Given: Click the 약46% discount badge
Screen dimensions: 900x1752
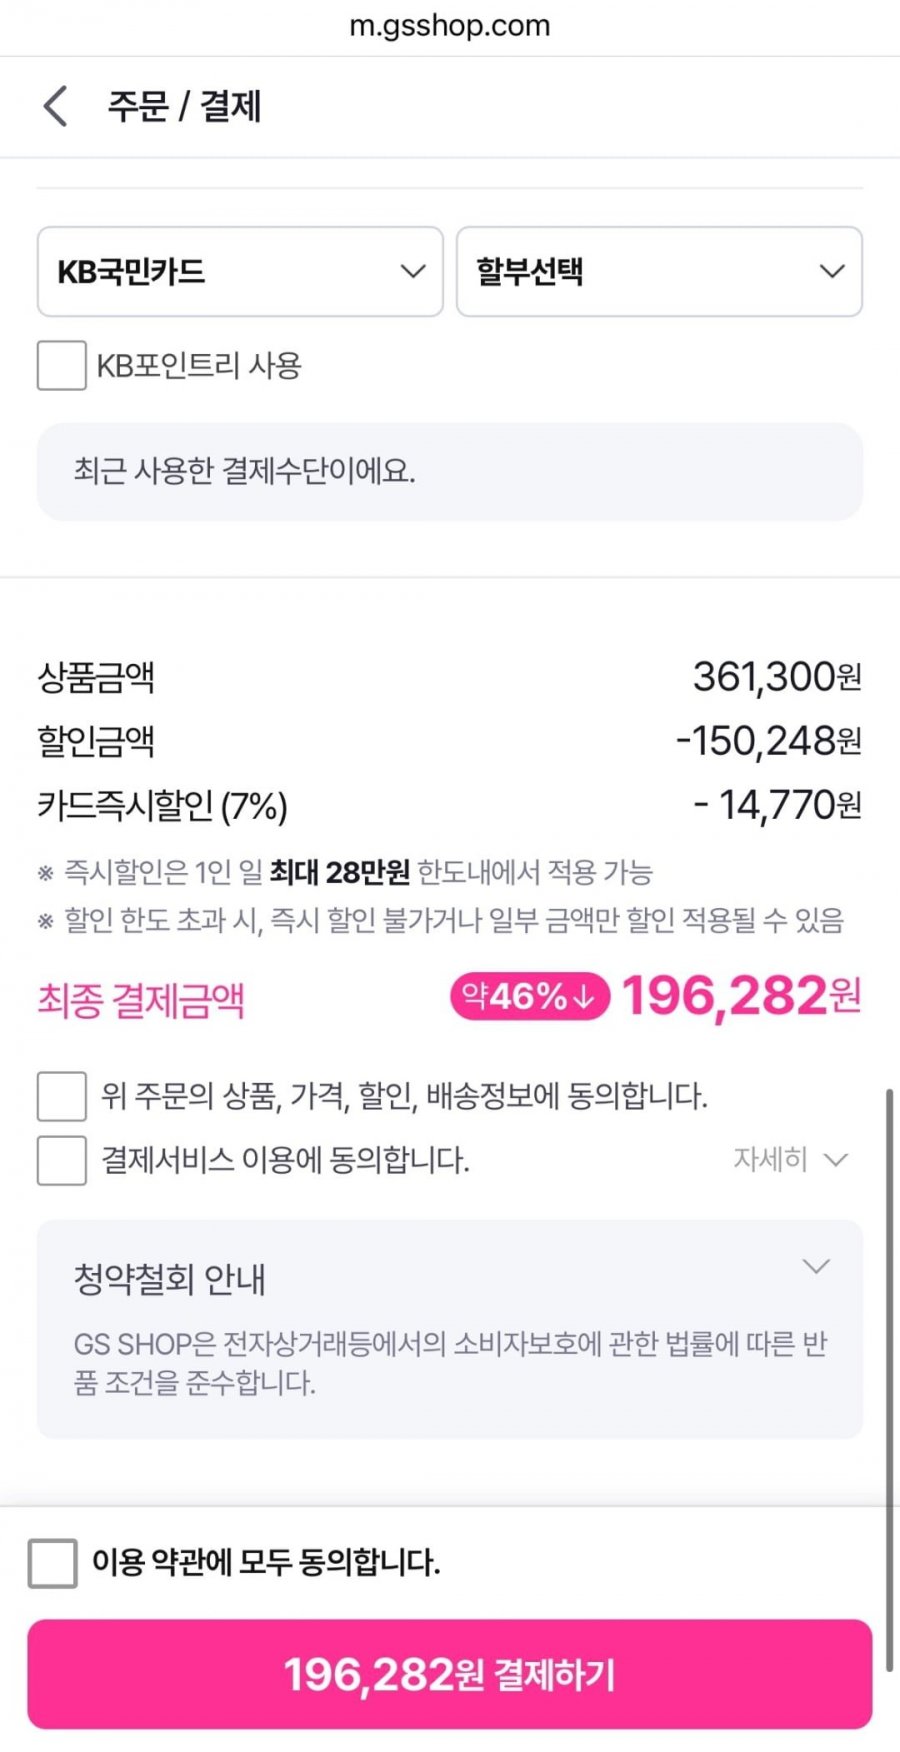Looking at the screenshot, I should [530, 996].
